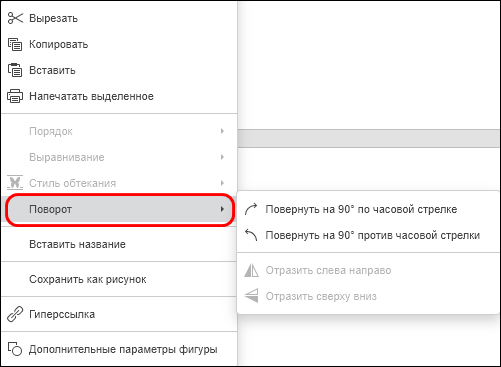The width and height of the screenshot is (501, 367).
Task: Expand the arrow next to Стиль обтекания
Action: [x=222, y=183]
